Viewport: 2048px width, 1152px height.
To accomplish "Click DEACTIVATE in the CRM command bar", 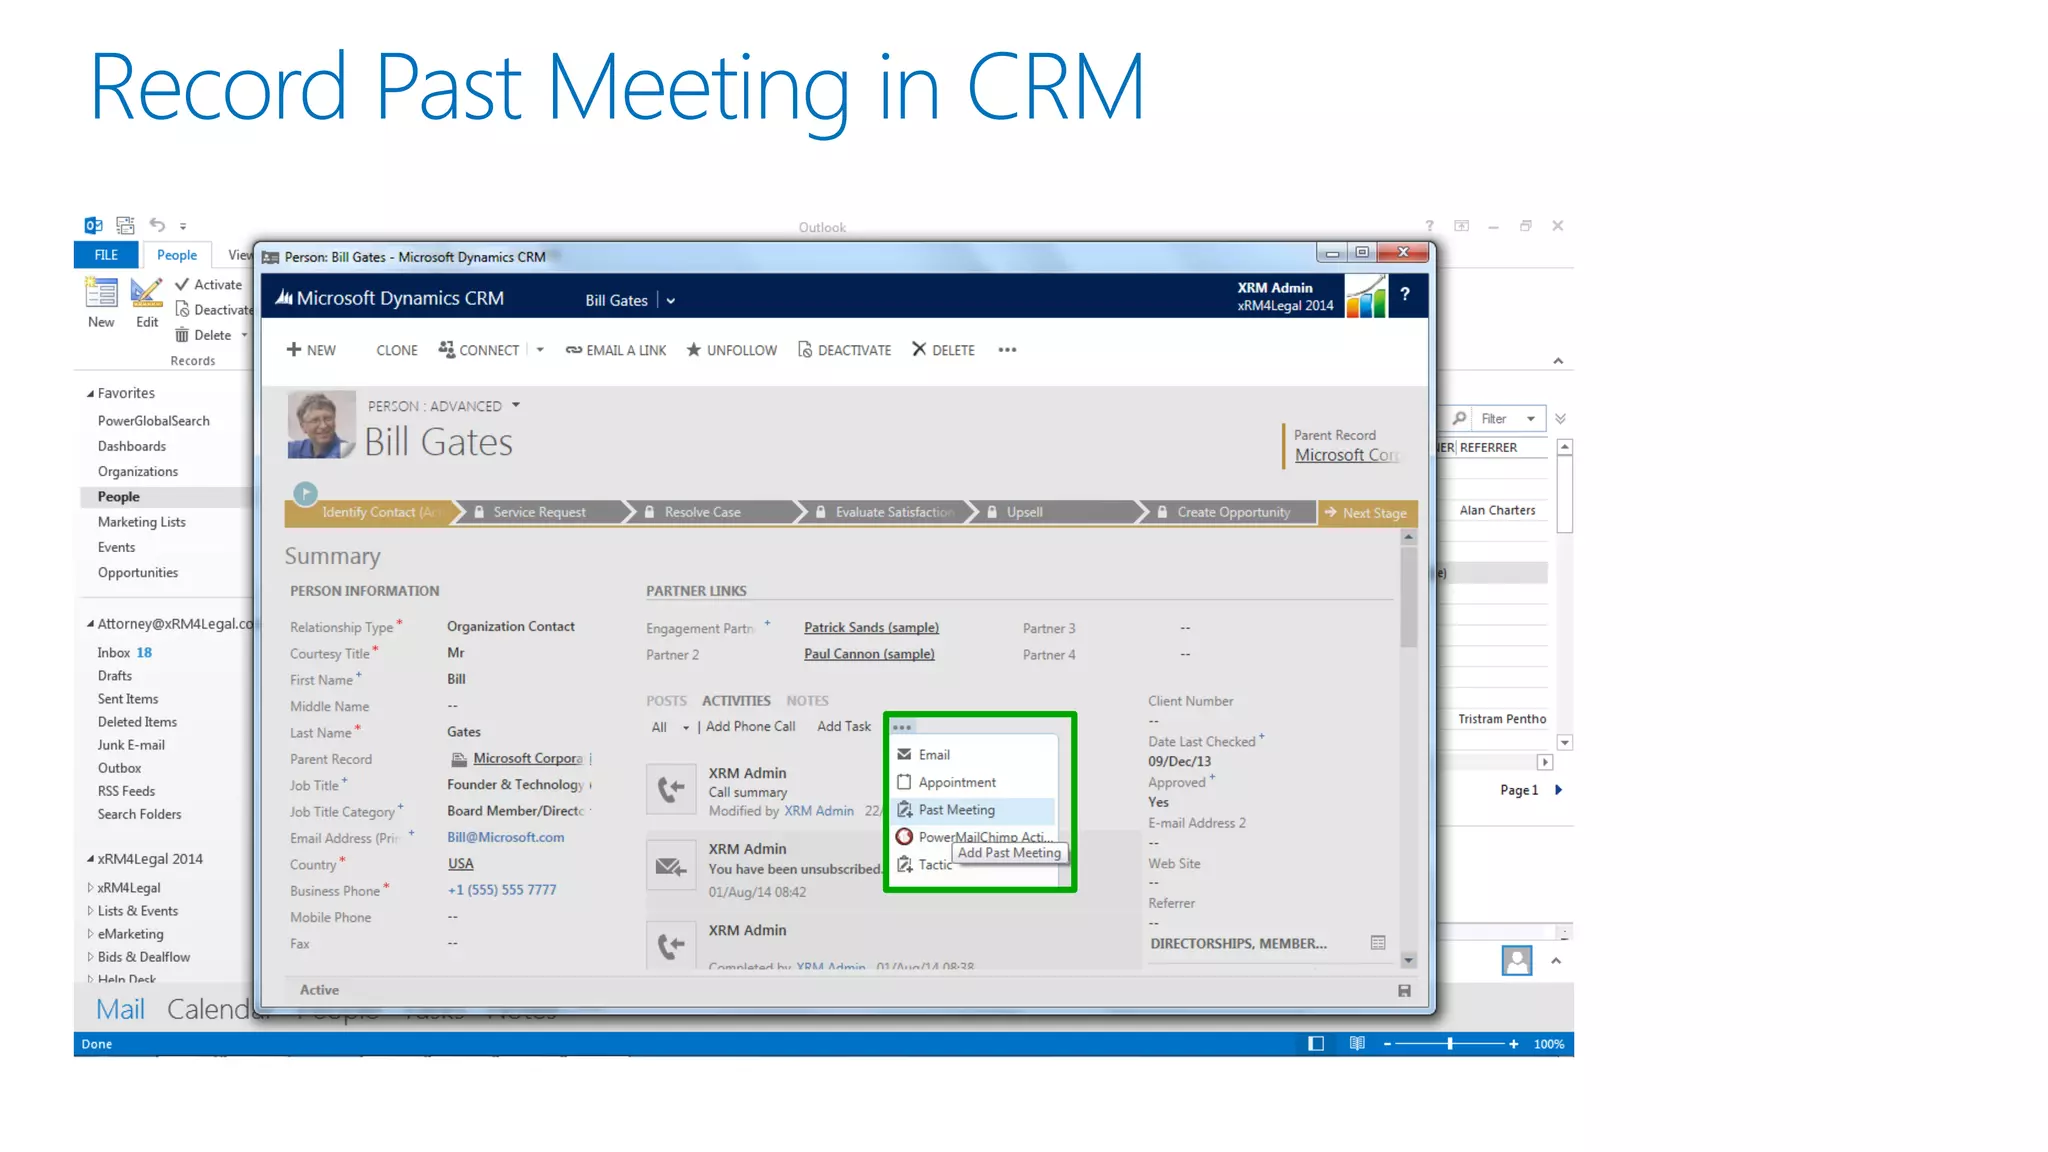I will [x=844, y=350].
